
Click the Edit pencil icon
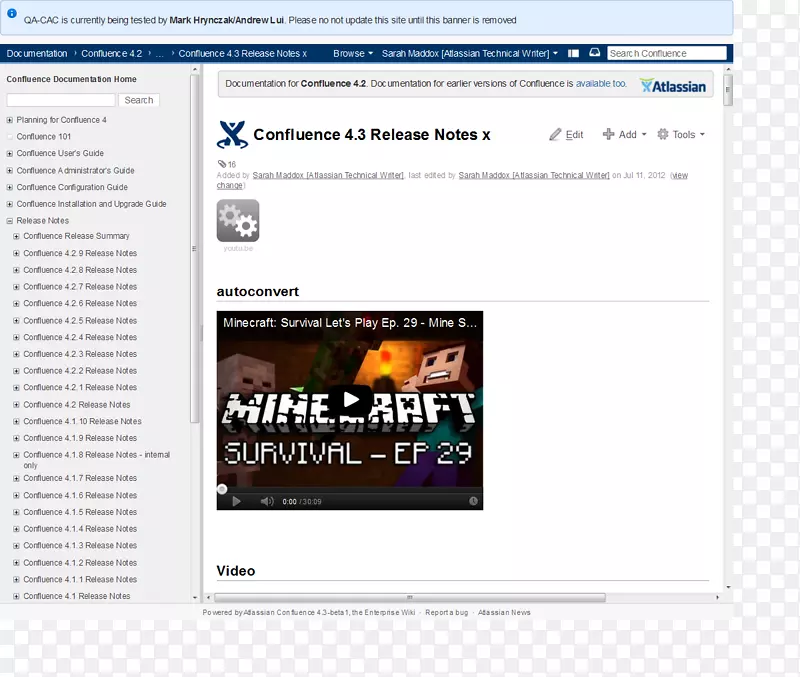point(555,135)
